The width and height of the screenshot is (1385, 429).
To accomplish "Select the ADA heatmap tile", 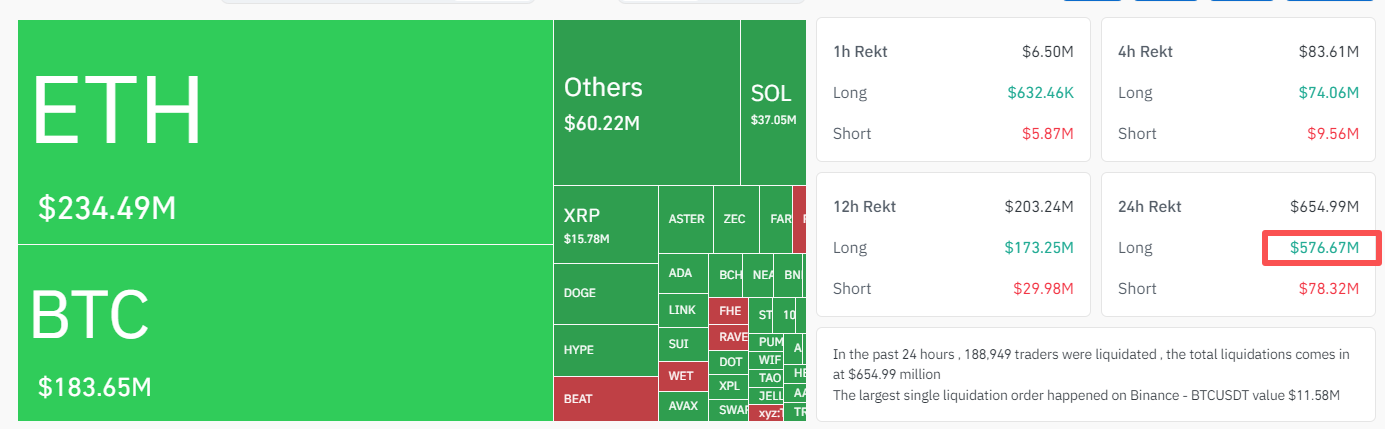I will (681, 273).
